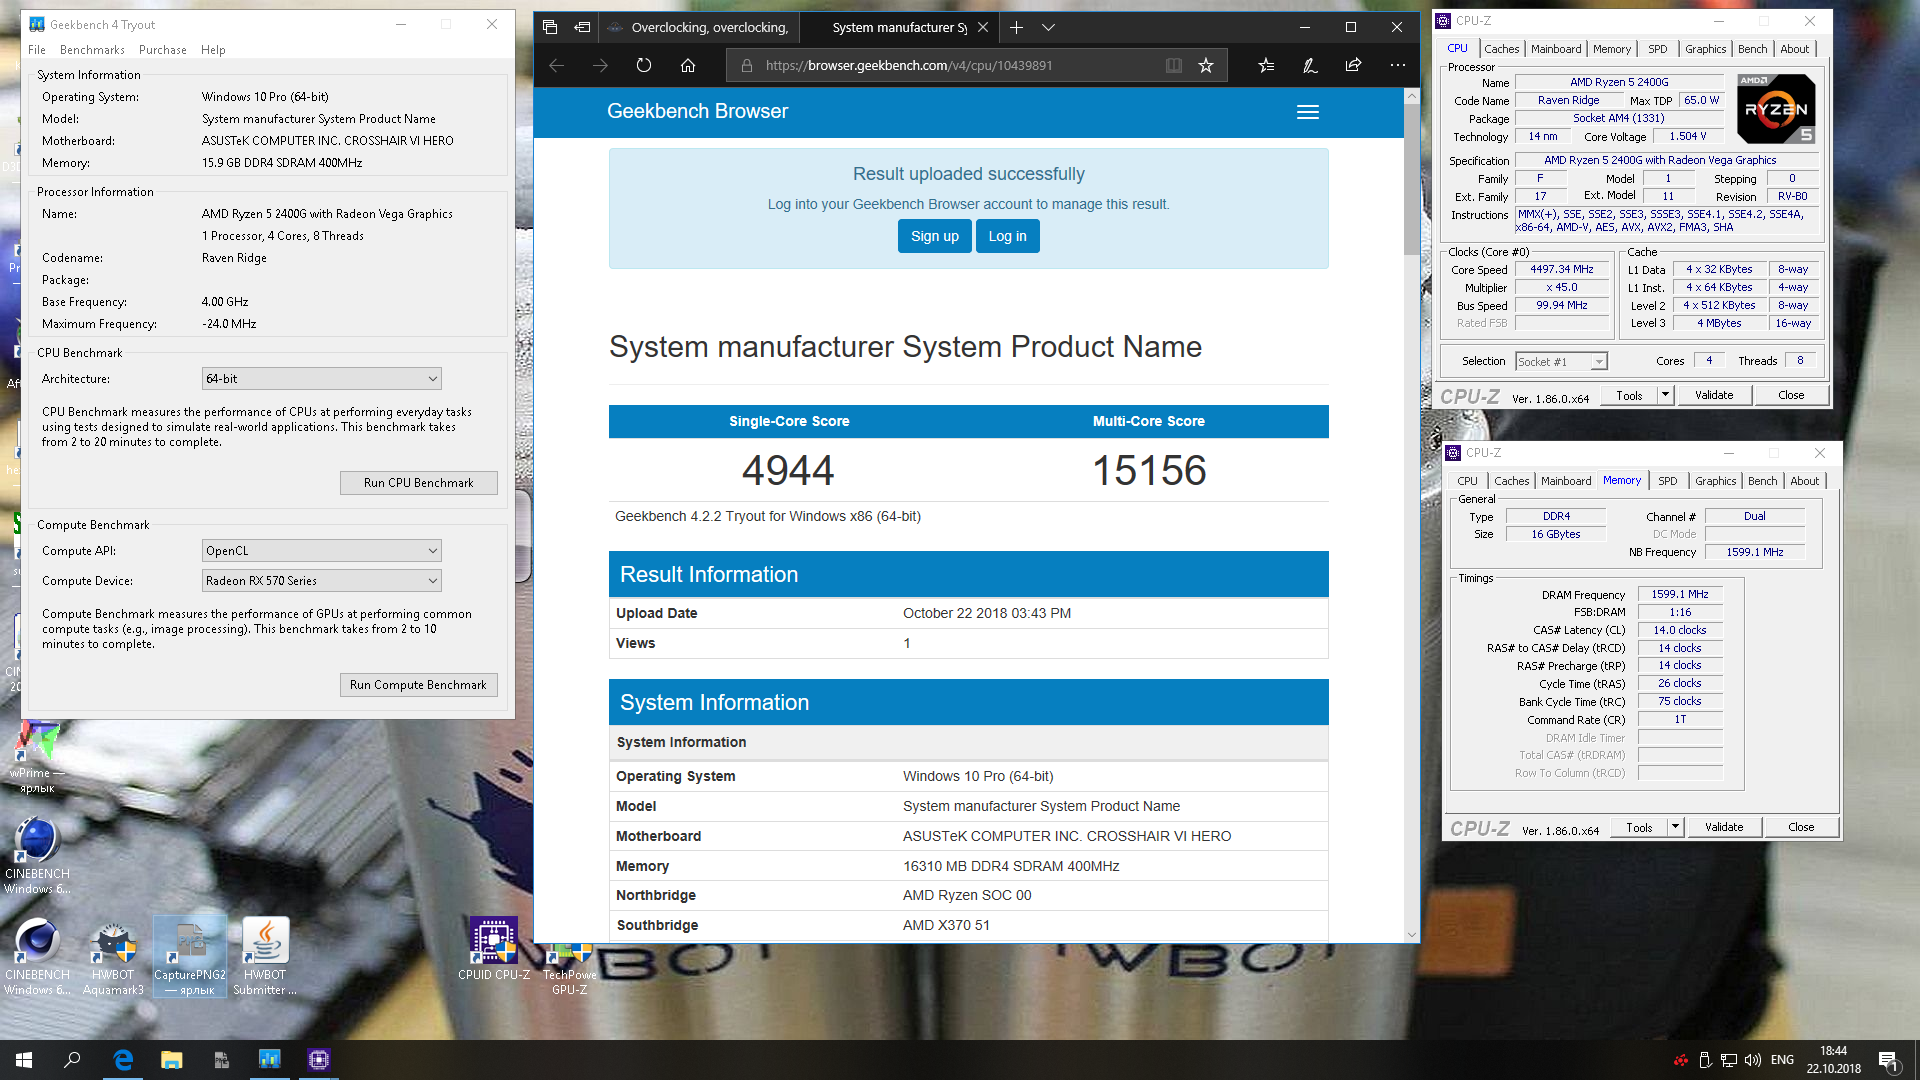Open the Edge favorites hub icon

point(1266,66)
